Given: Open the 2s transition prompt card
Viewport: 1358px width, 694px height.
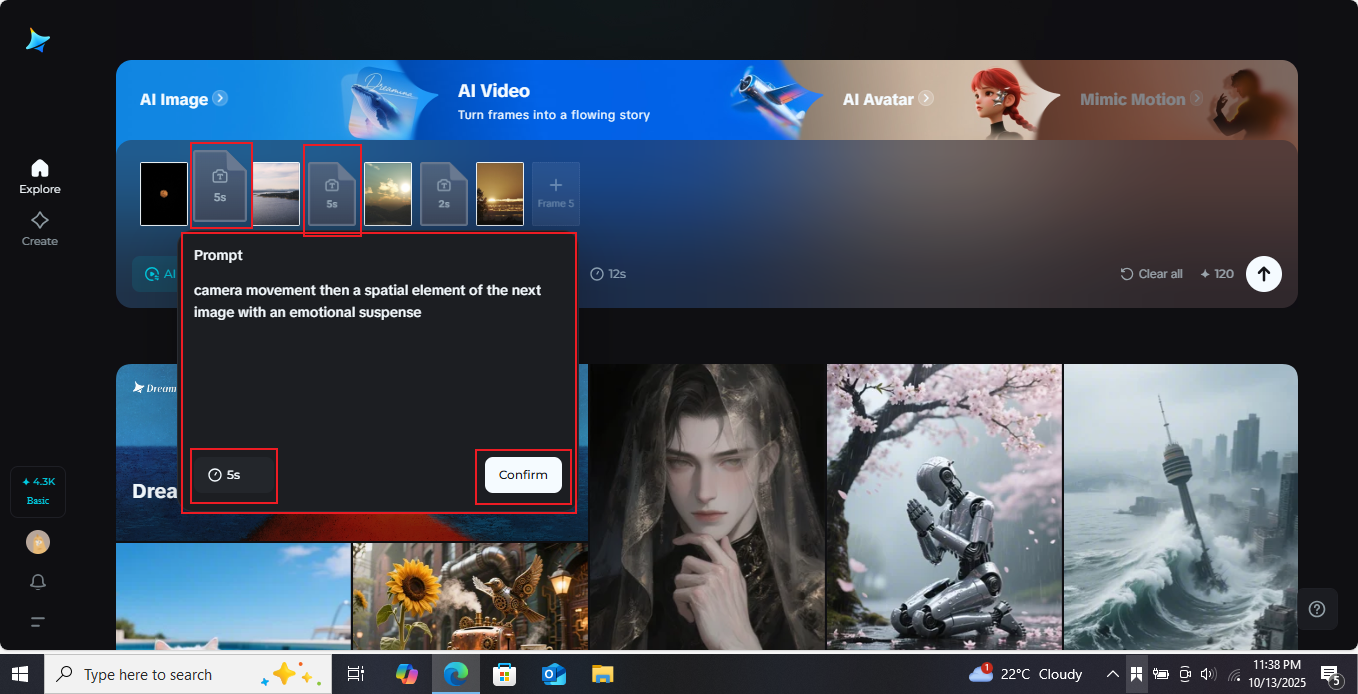Looking at the screenshot, I should pos(444,193).
